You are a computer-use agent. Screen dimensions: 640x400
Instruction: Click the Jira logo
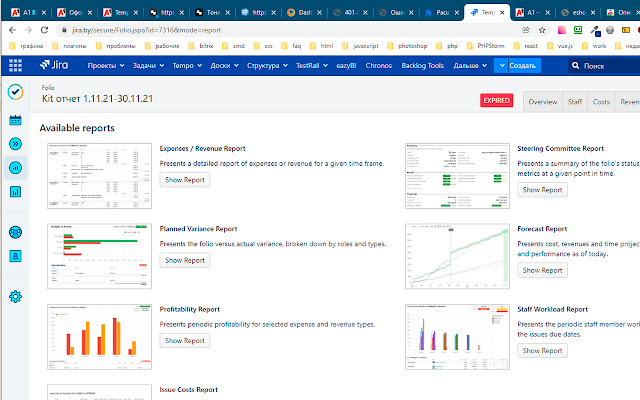[x=54, y=65]
